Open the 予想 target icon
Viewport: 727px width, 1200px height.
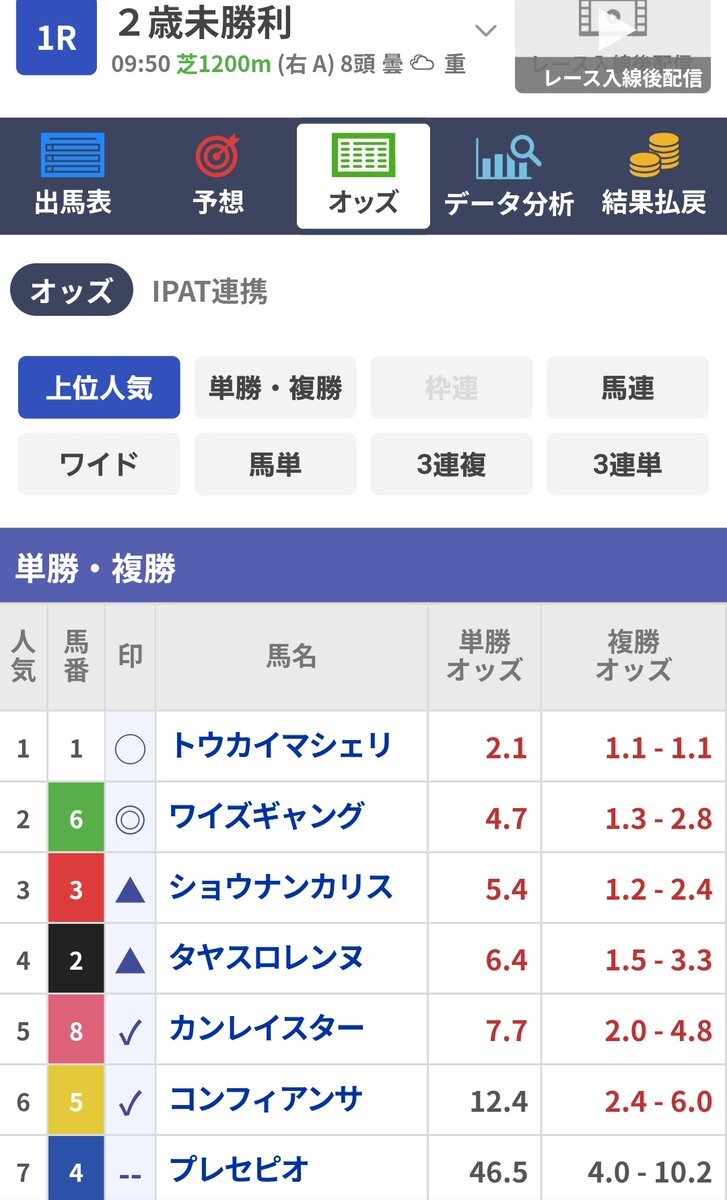click(218, 156)
